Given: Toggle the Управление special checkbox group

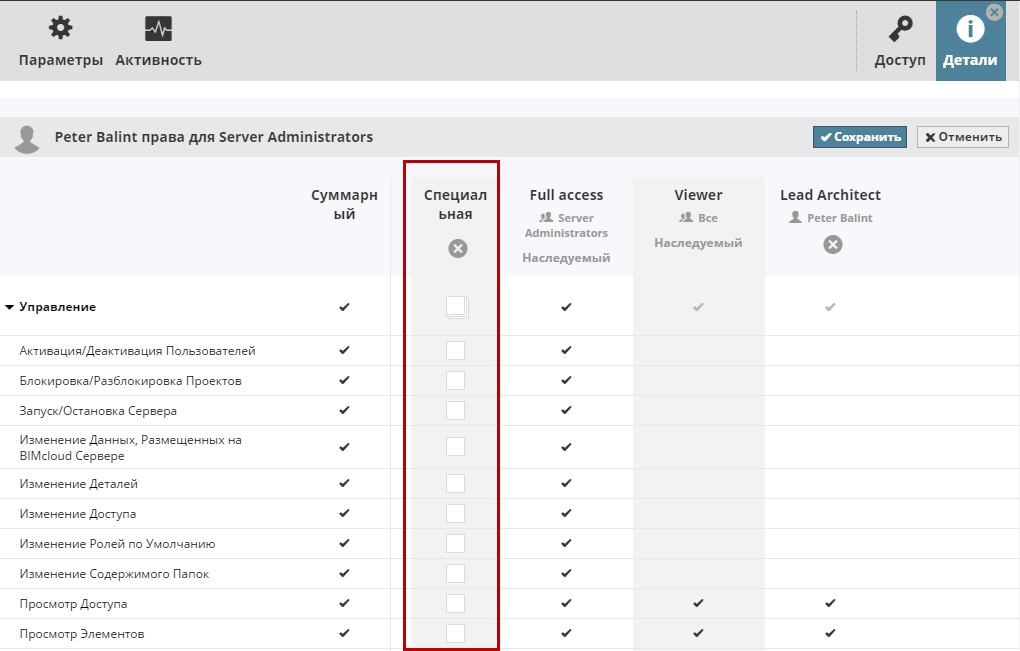Looking at the screenshot, I should click(457, 307).
